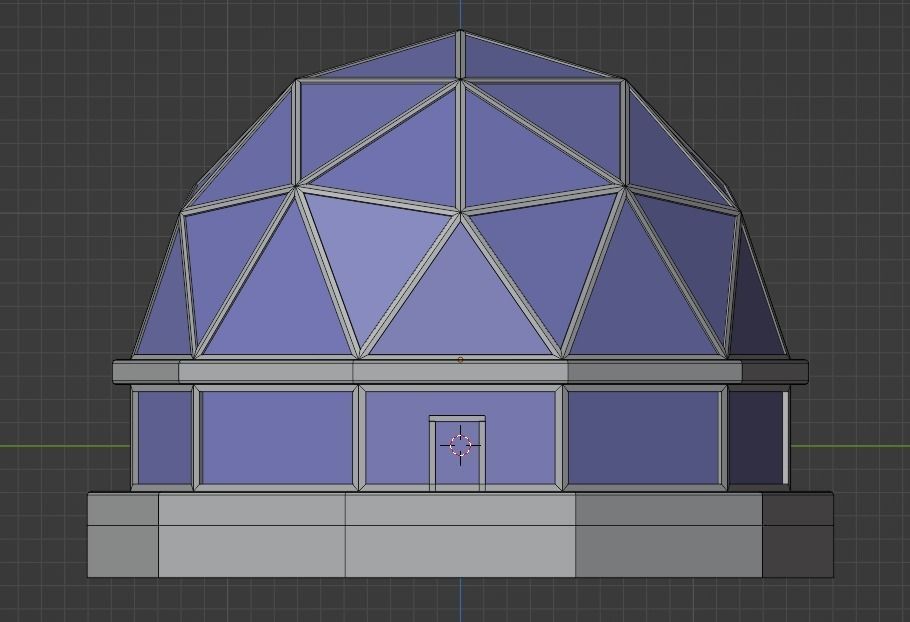The width and height of the screenshot is (910, 622).
Task: Select the wide wall panel left of door panel
Action: (277, 437)
